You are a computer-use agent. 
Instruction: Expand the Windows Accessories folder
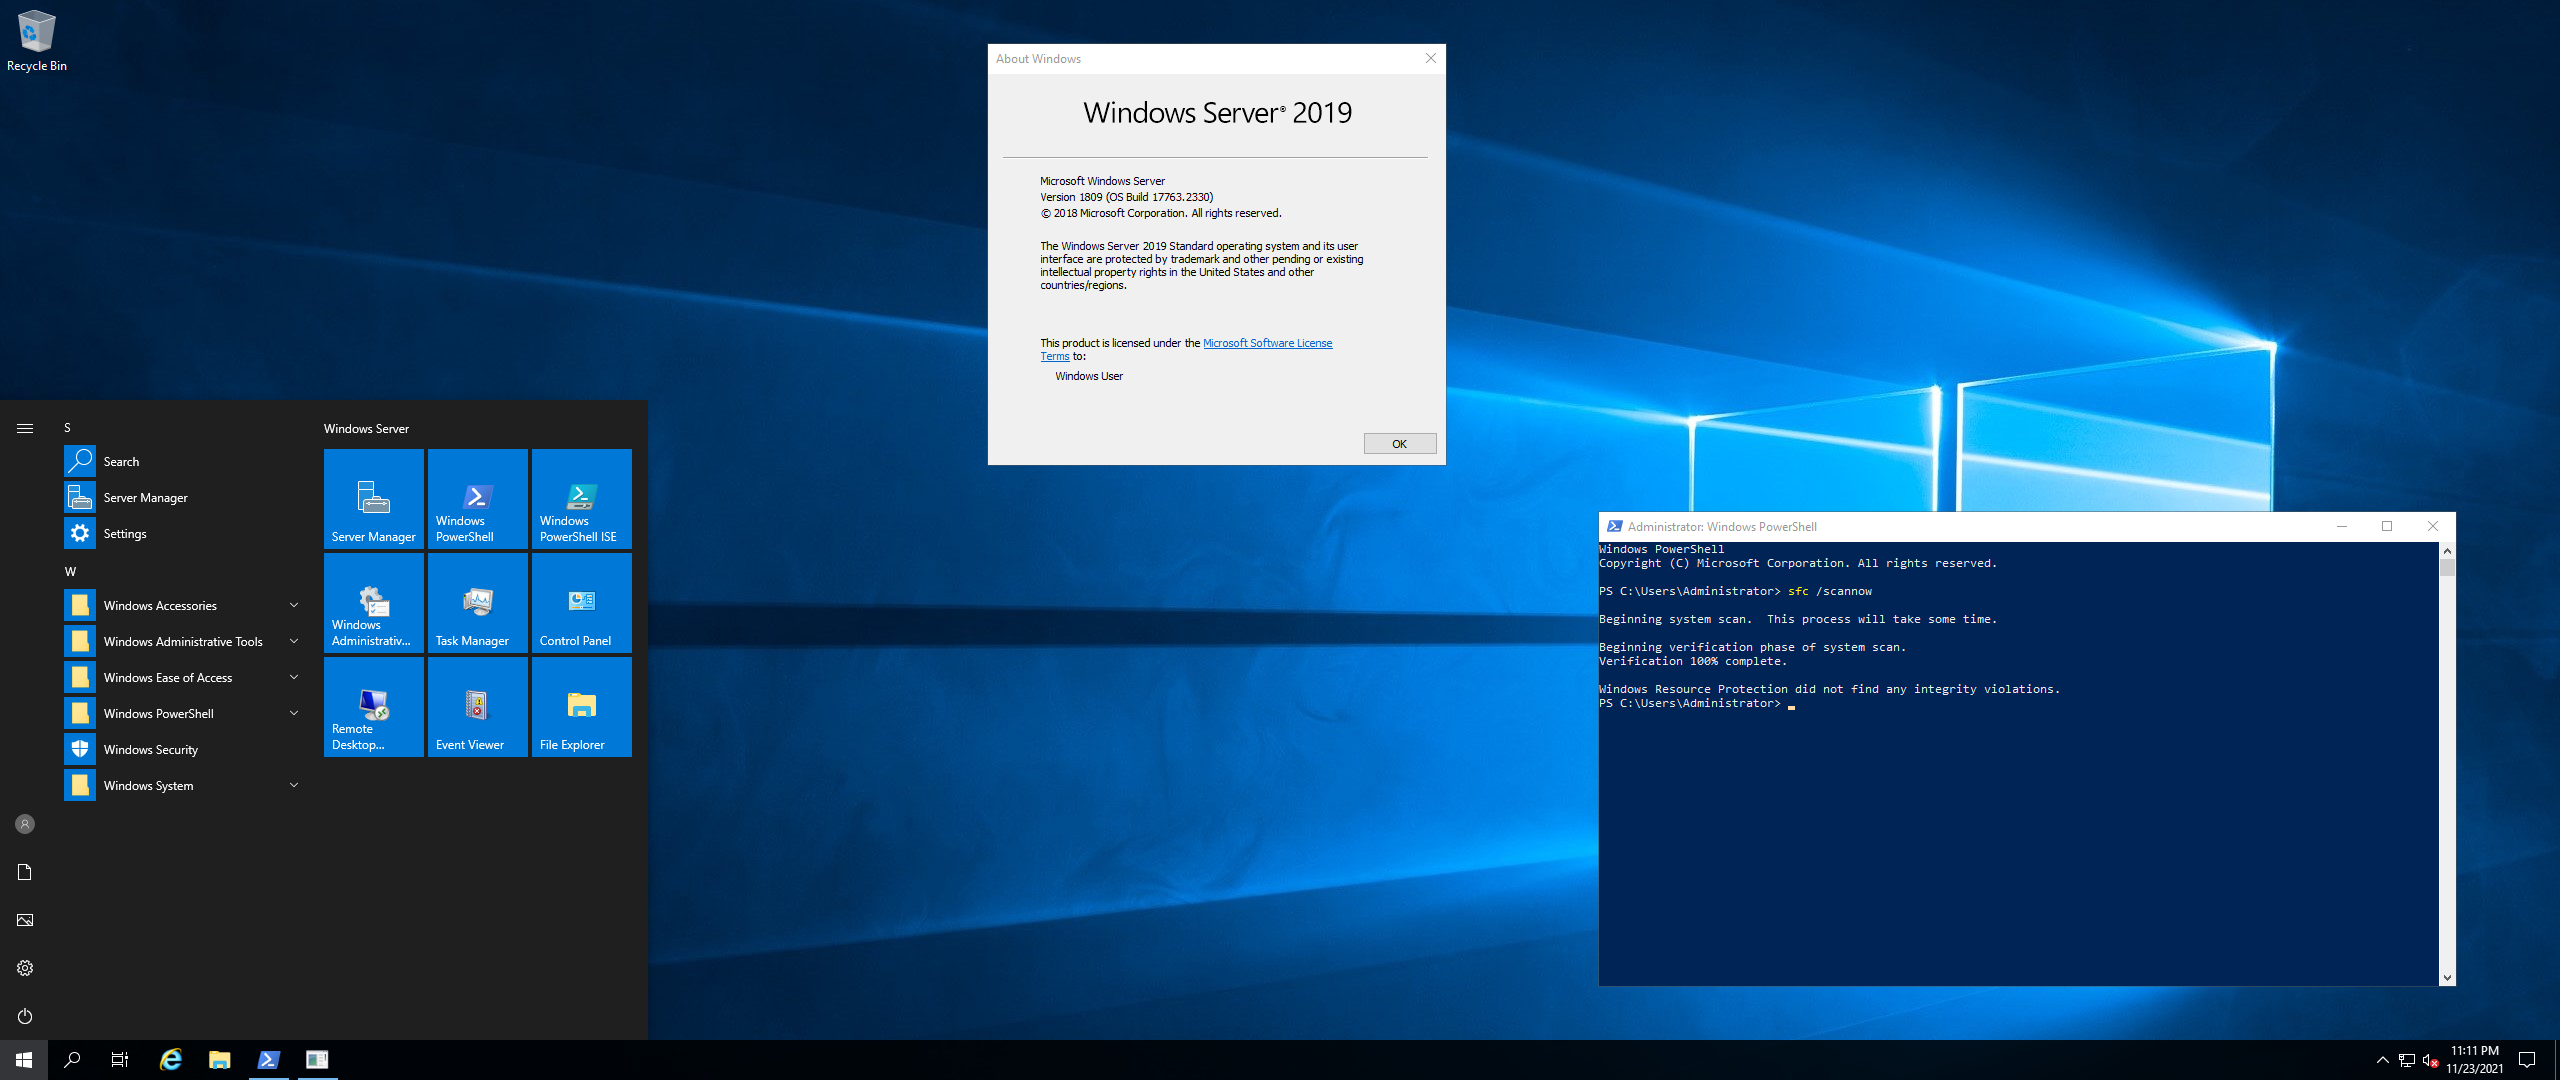184,605
